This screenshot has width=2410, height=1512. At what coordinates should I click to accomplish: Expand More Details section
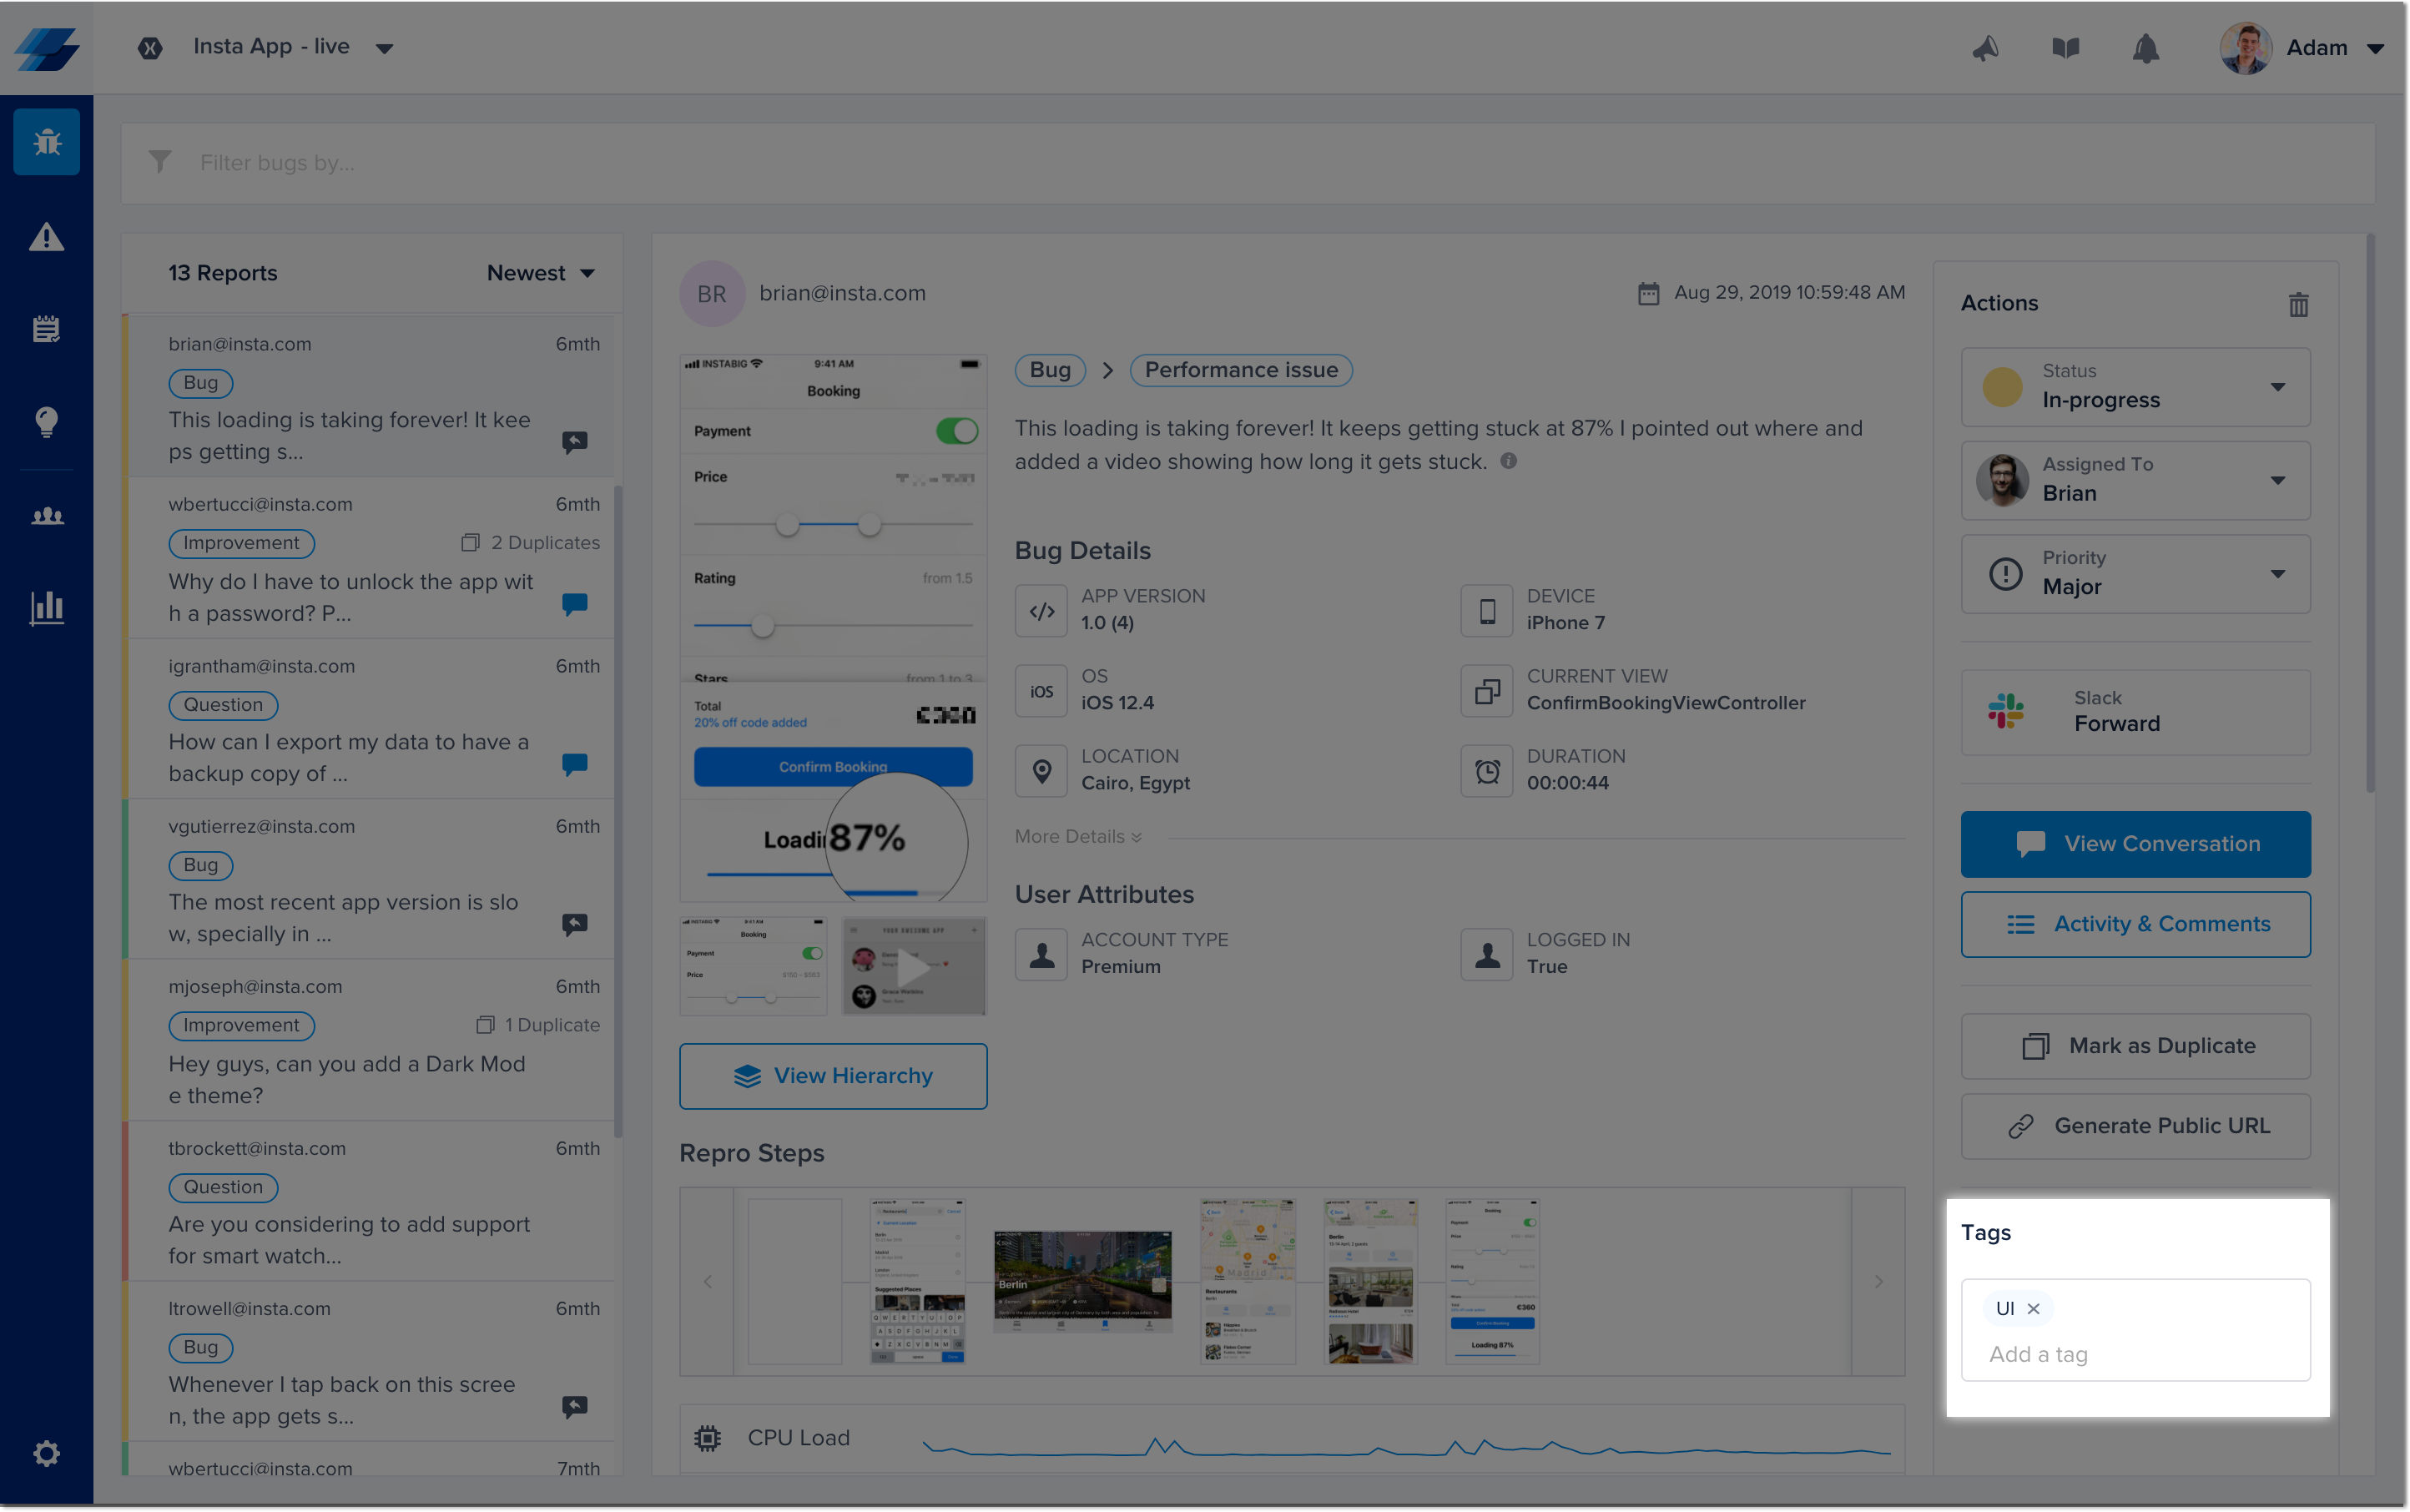[1077, 837]
